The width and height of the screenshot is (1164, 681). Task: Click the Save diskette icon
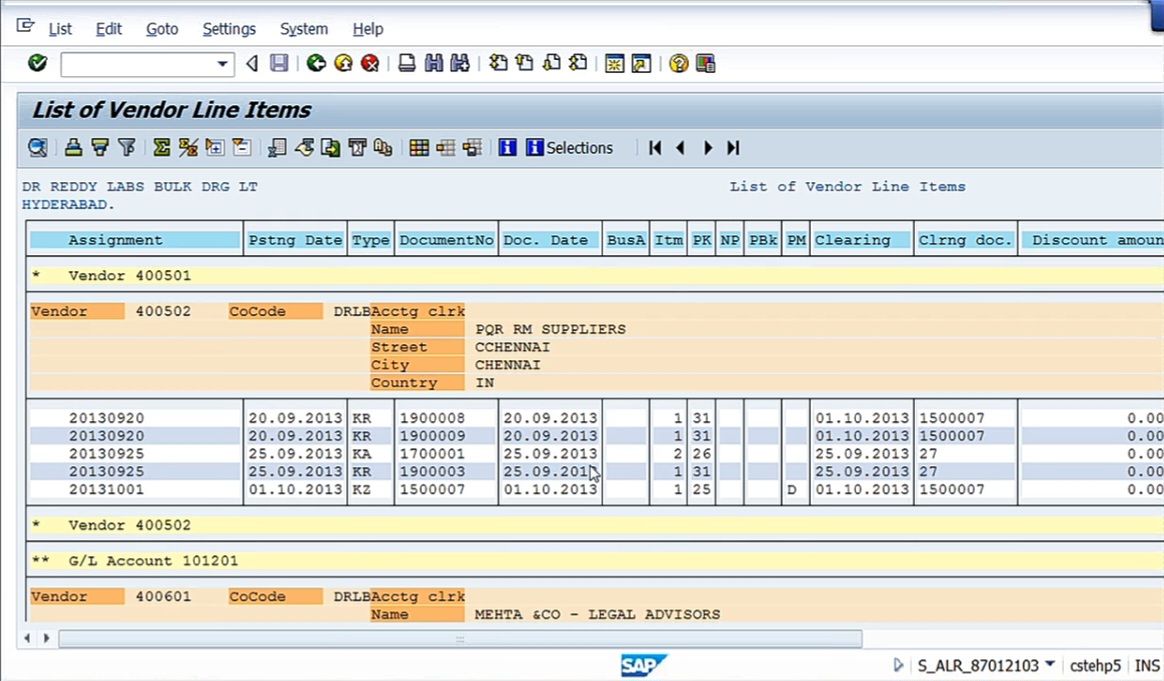278,63
